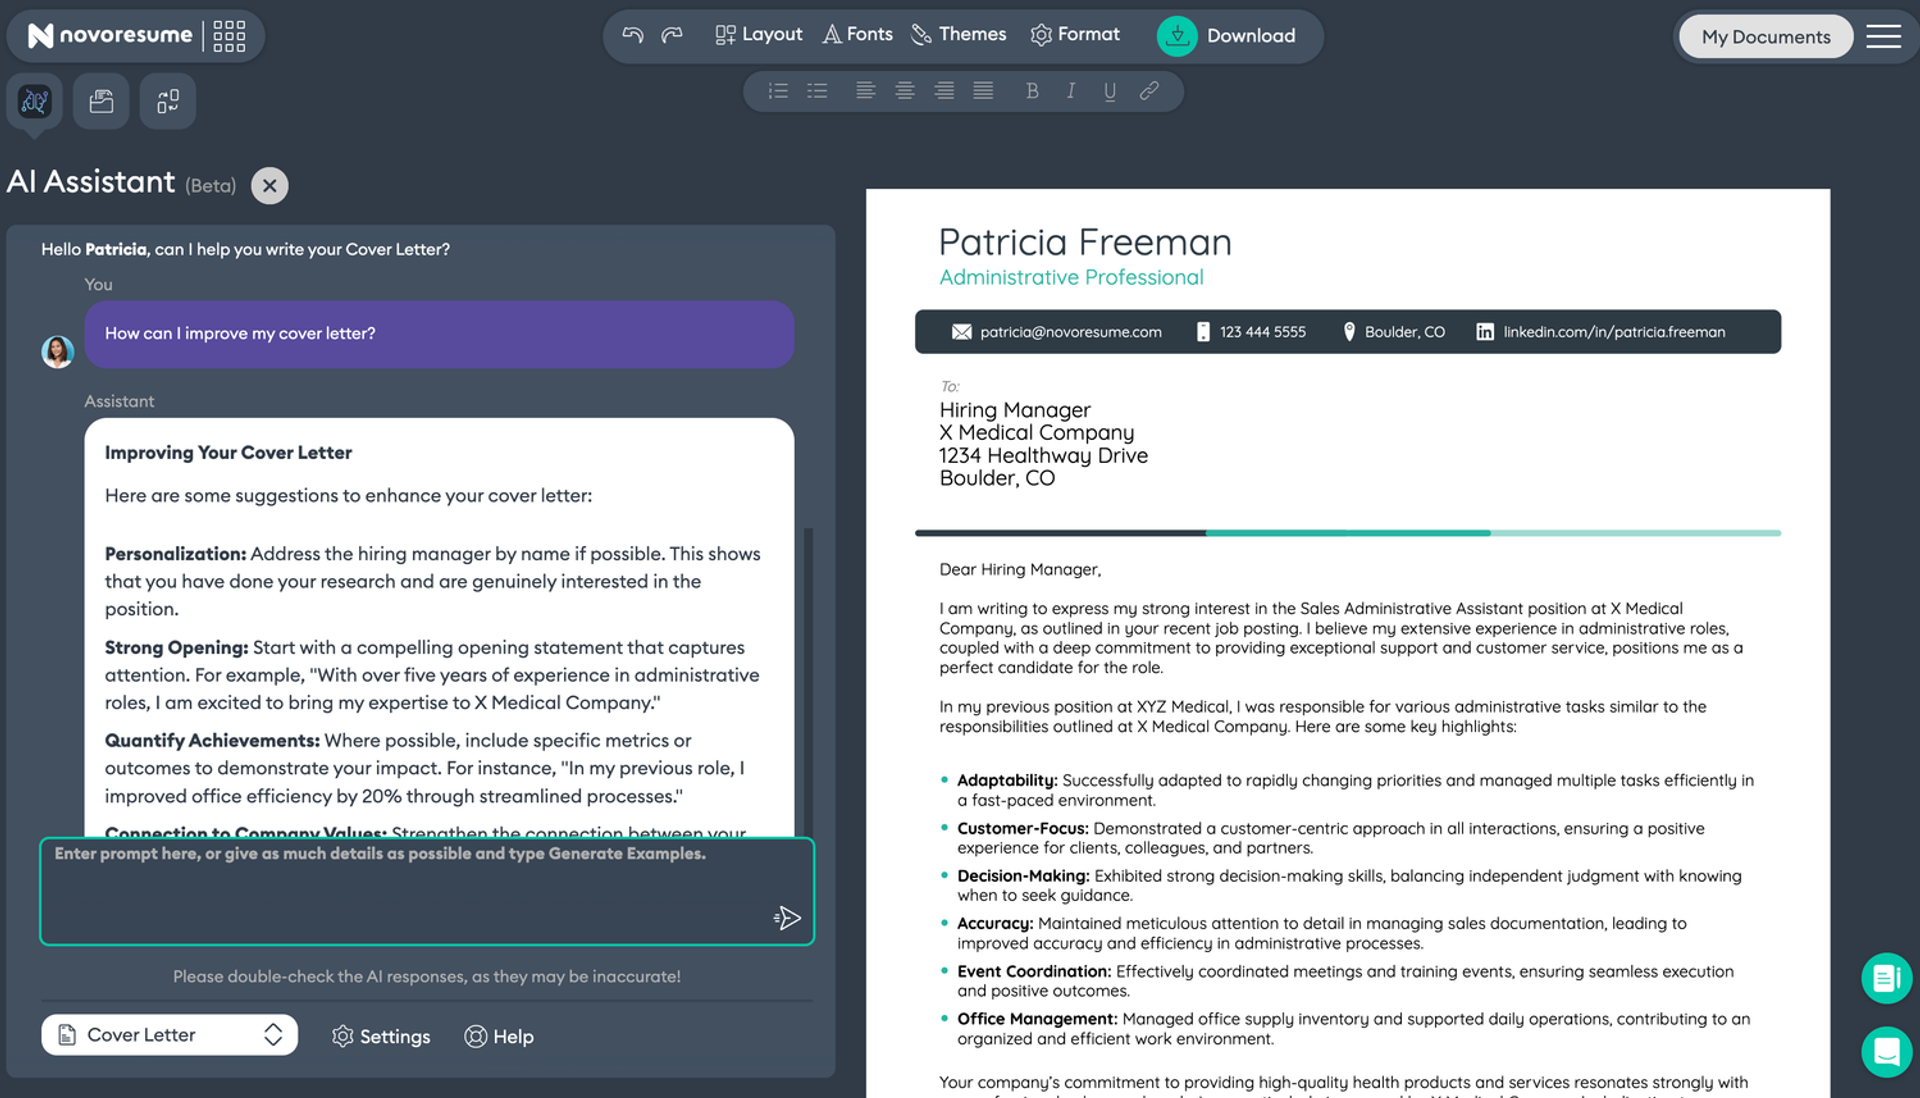Open the Themes menu
Screen dimensions: 1920x1098
tap(959, 35)
